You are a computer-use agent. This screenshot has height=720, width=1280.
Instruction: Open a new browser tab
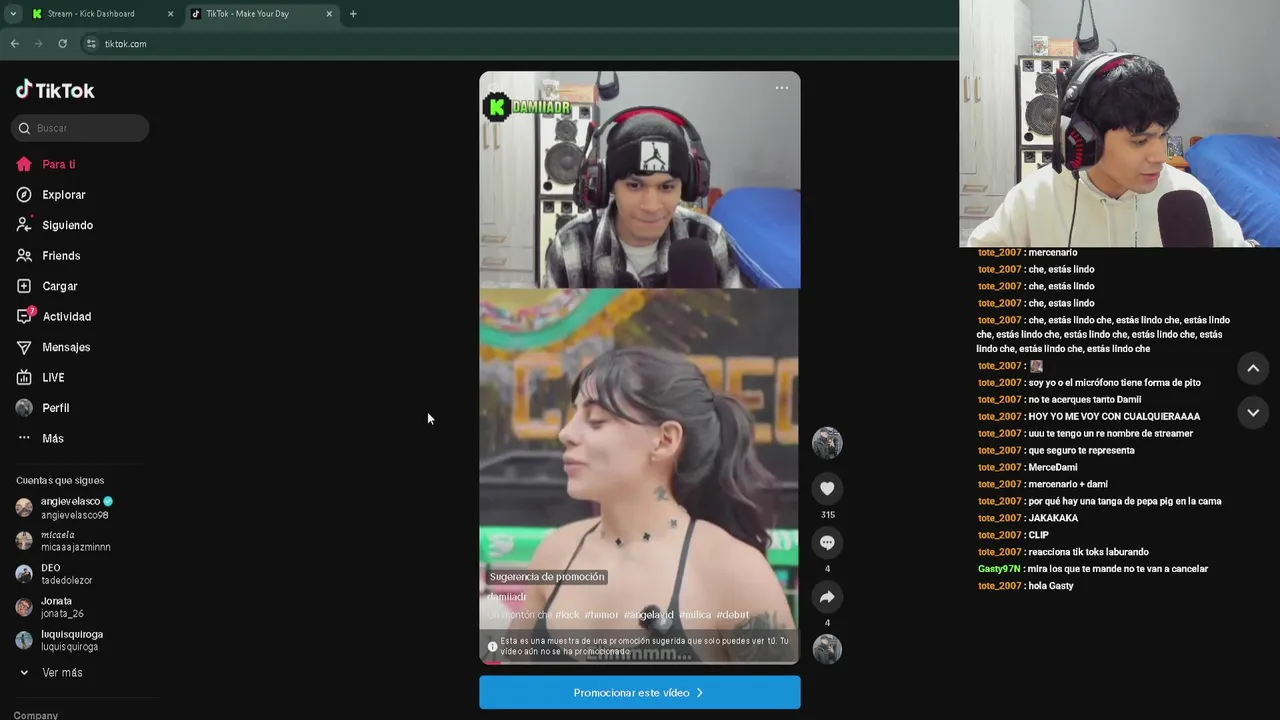point(353,14)
